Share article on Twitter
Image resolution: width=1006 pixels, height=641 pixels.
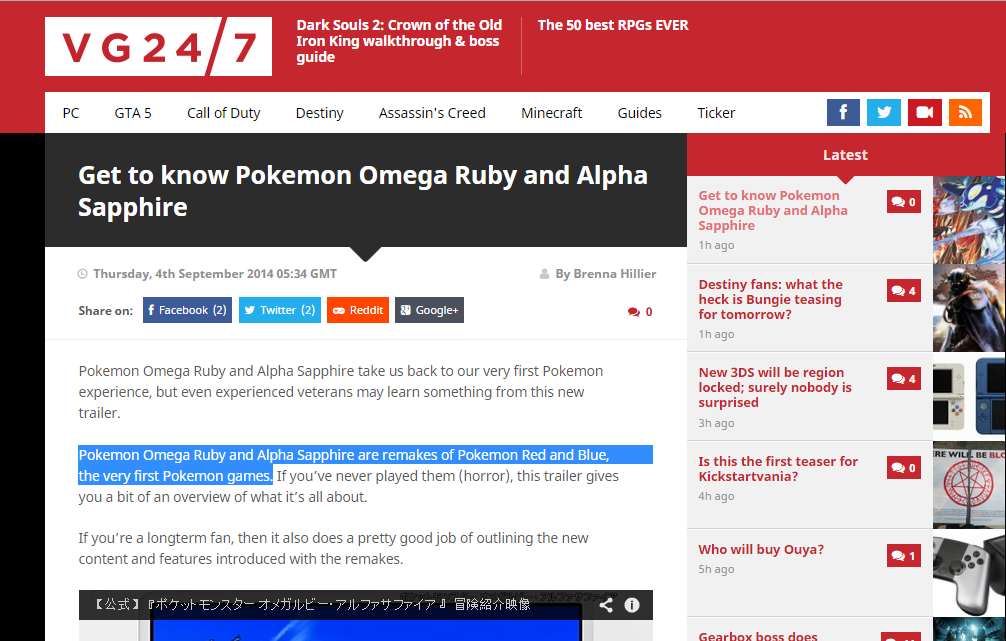point(280,310)
